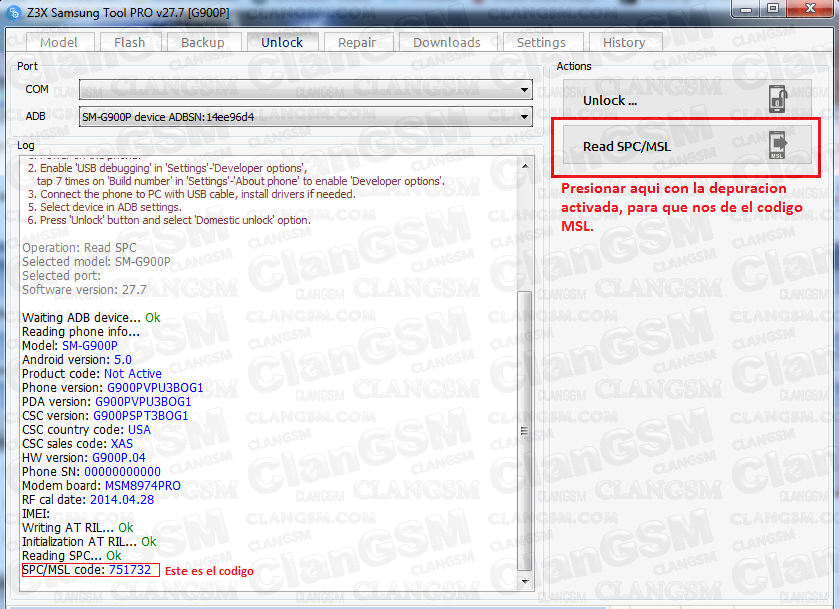The image size is (839, 609).
Task: Go to the Repair tab
Action: click(357, 42)
